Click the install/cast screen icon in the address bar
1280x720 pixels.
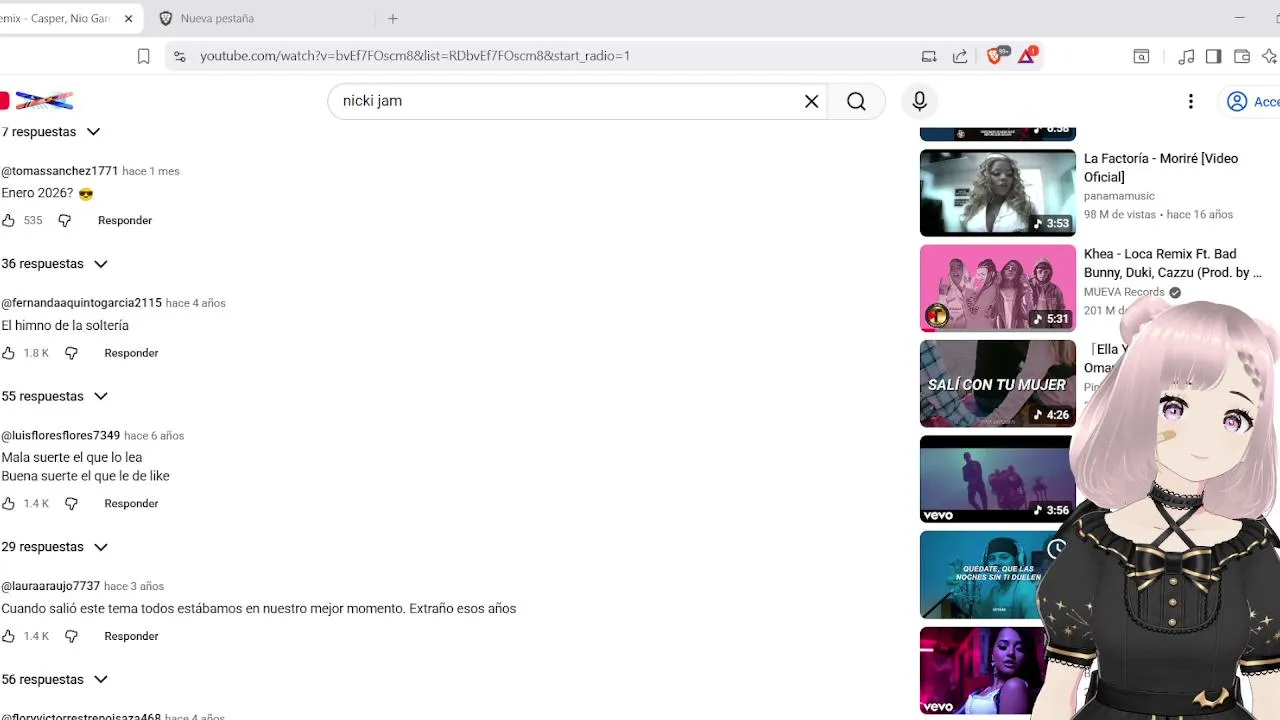point(929,56)
